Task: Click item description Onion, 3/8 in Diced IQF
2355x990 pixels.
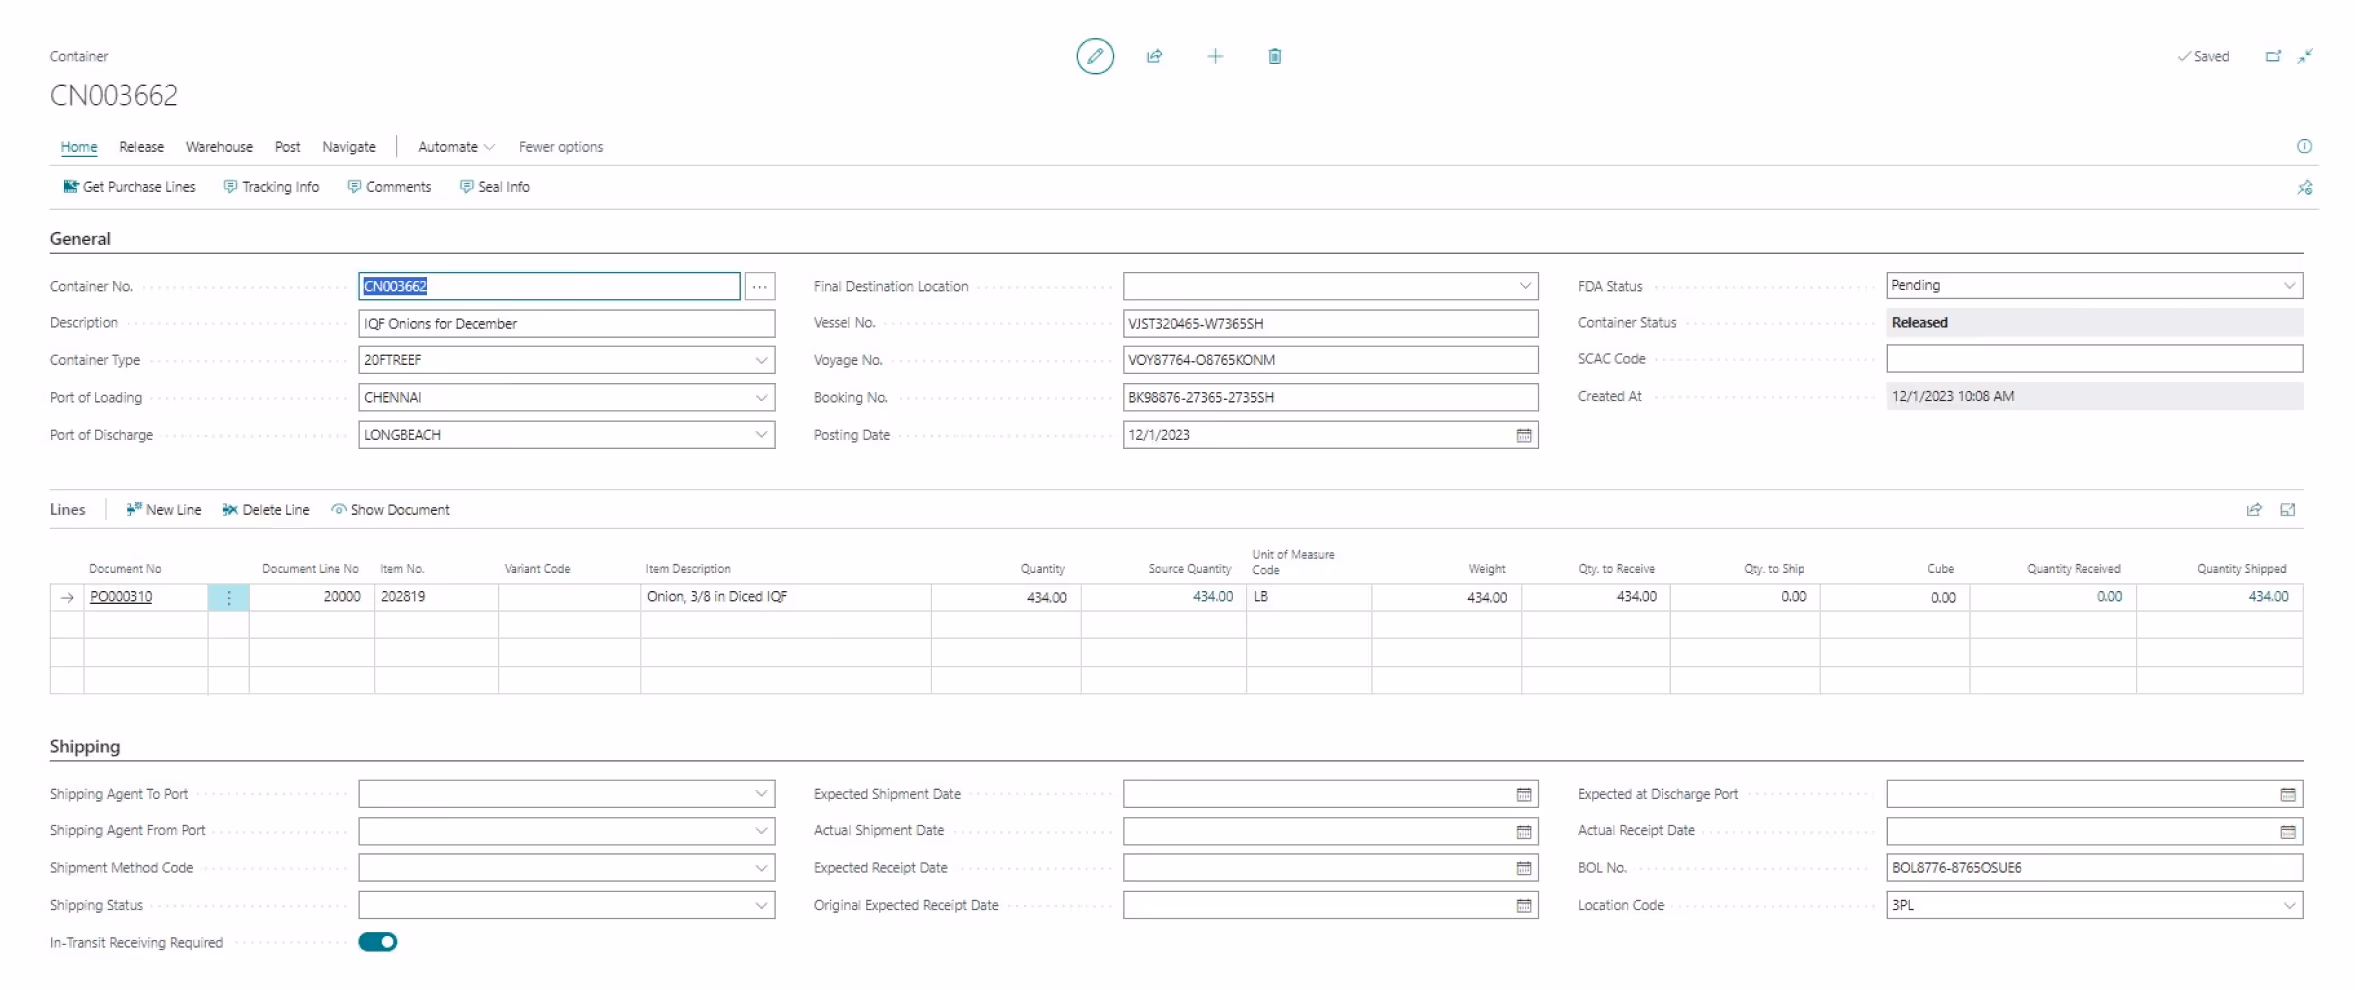Action: (717, 597)
